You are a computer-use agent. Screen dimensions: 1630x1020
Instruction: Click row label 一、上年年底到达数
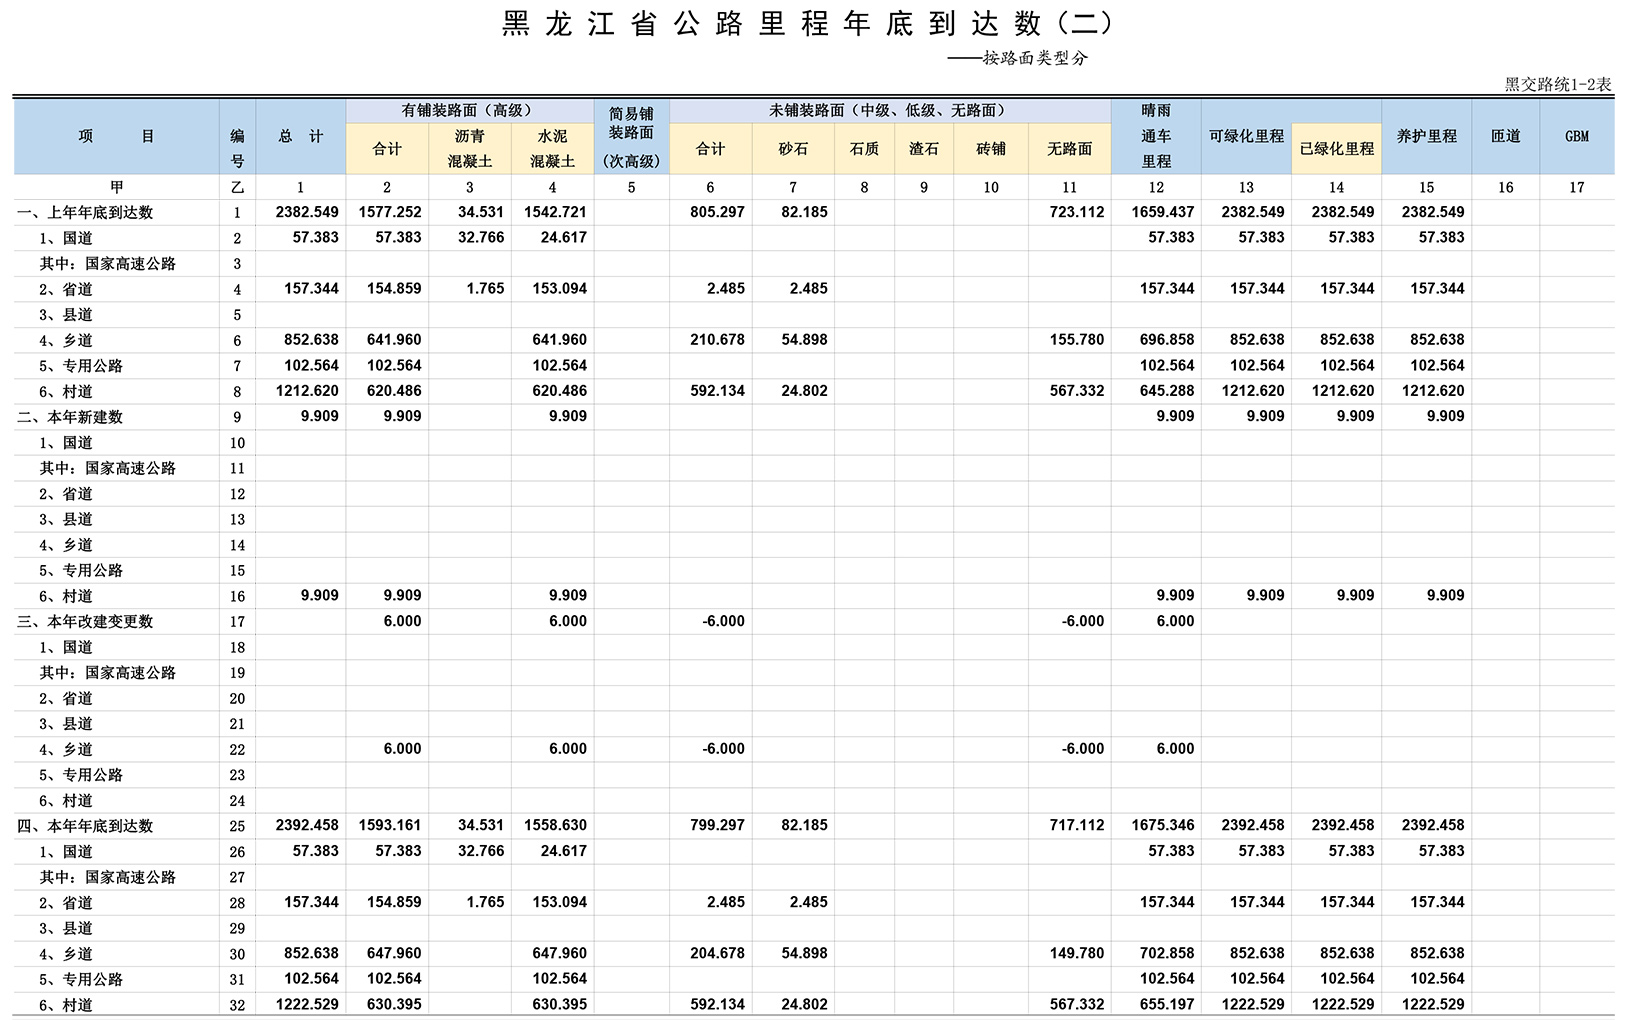(x=86, y=212)
